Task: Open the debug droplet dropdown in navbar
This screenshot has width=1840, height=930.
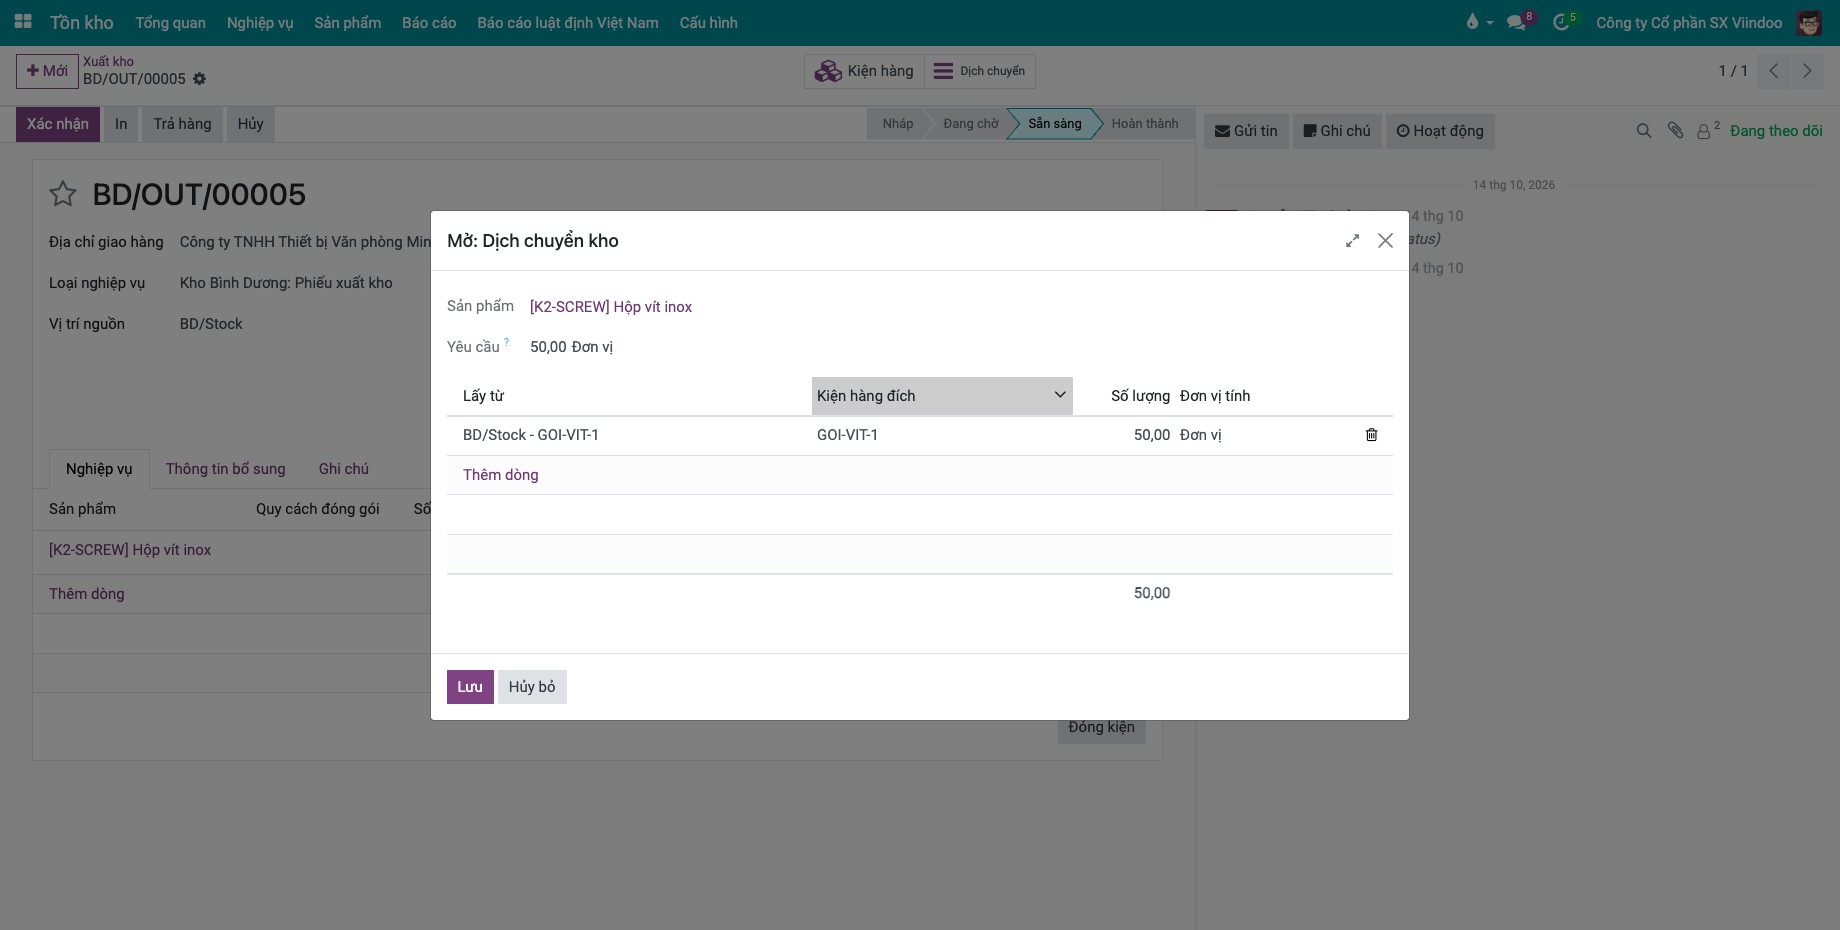Action: click(1478, 22)
